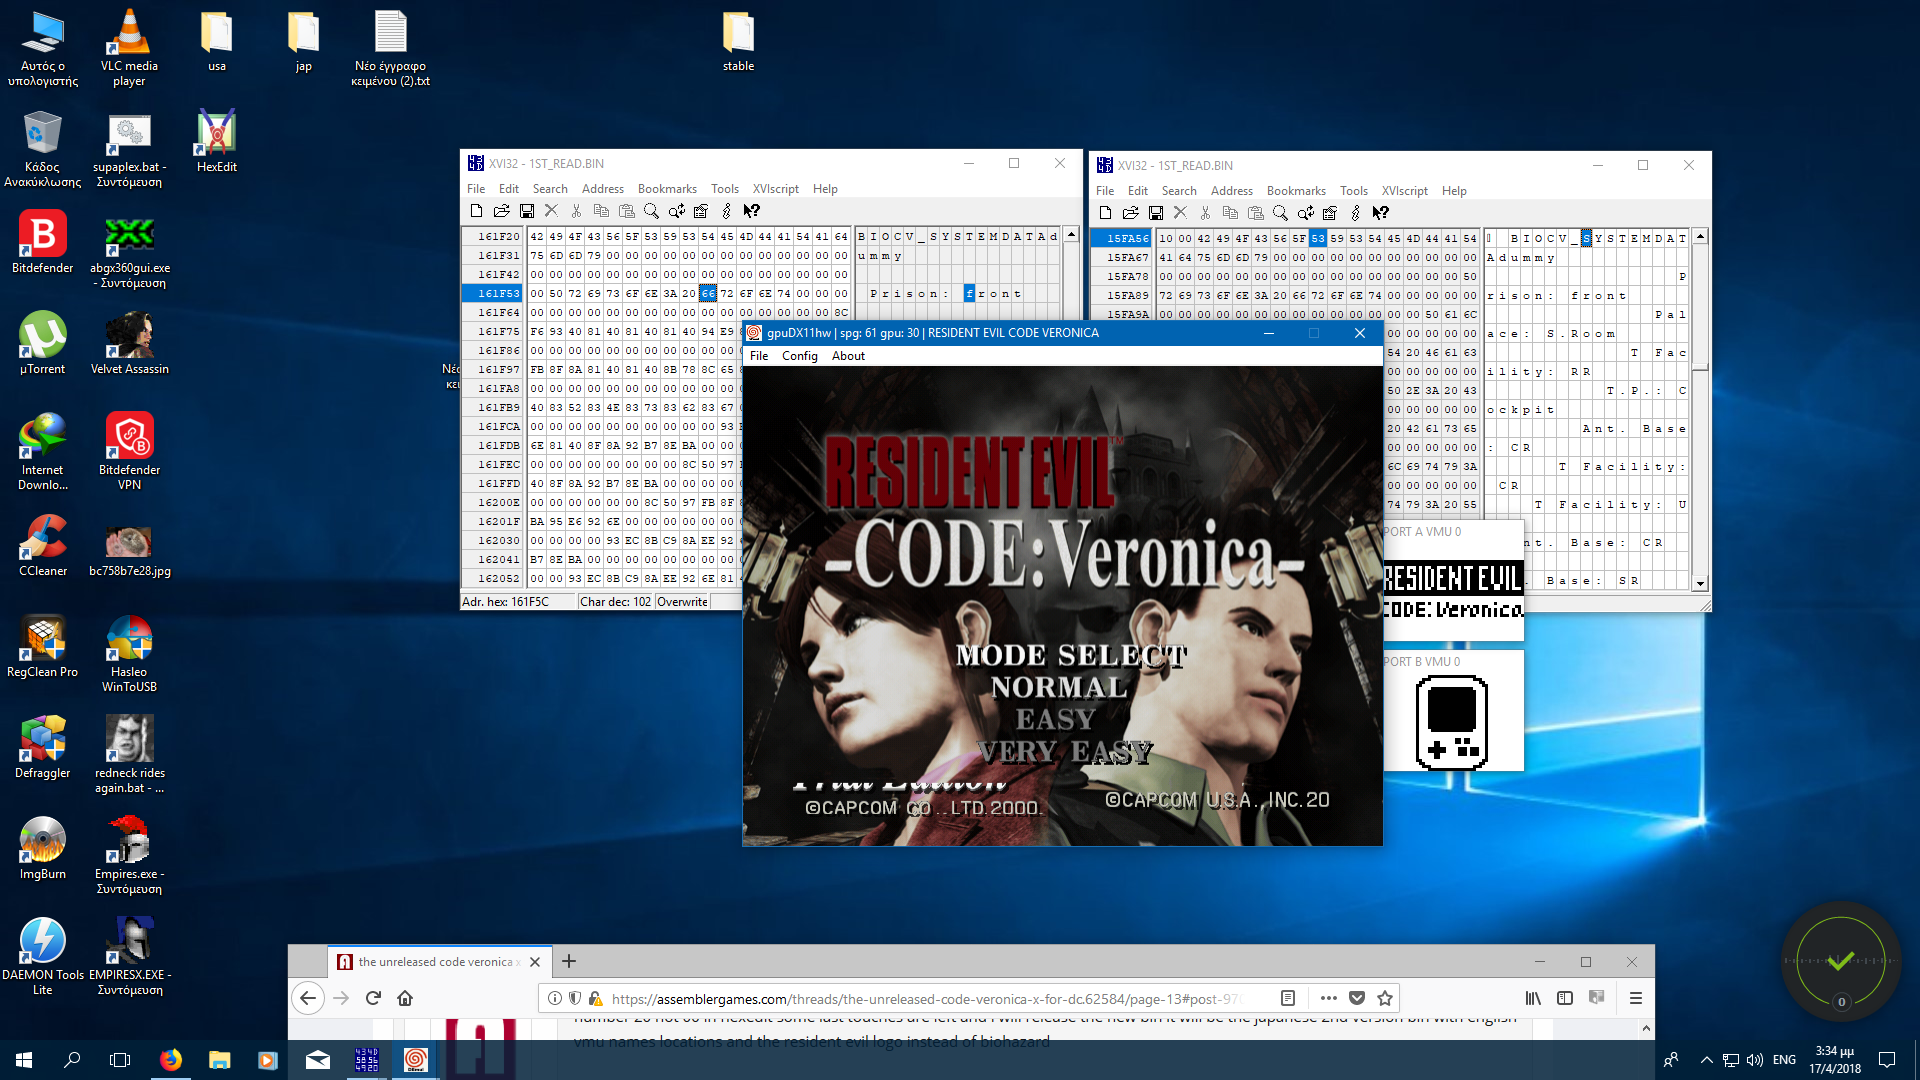
Task: Click Paste icon in left XVI32 toolbar
Action: [627, 211]
